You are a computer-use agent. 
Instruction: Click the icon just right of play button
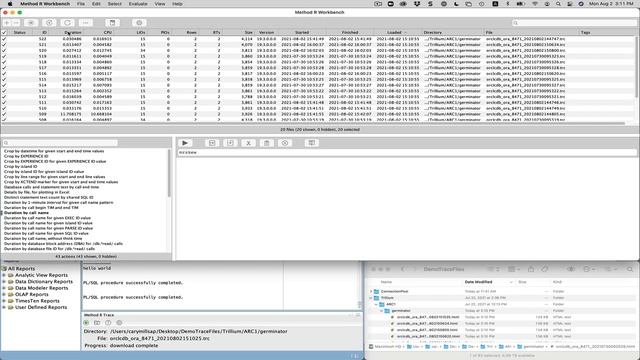[x=212, y=143]
